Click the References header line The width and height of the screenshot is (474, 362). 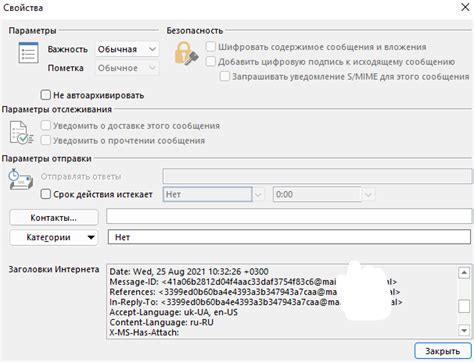pos(255,292)
